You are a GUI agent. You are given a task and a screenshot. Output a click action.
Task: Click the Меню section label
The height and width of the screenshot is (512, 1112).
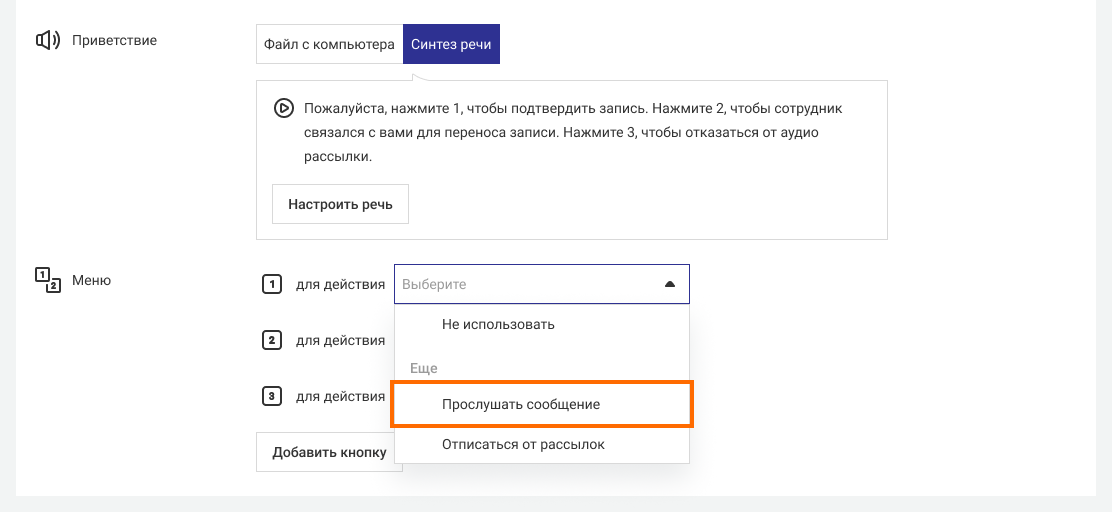[91, 280]
